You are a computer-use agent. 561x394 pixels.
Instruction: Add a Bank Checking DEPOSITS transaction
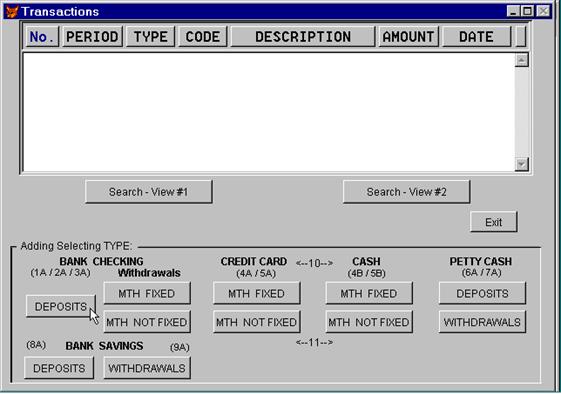[61, 306]
